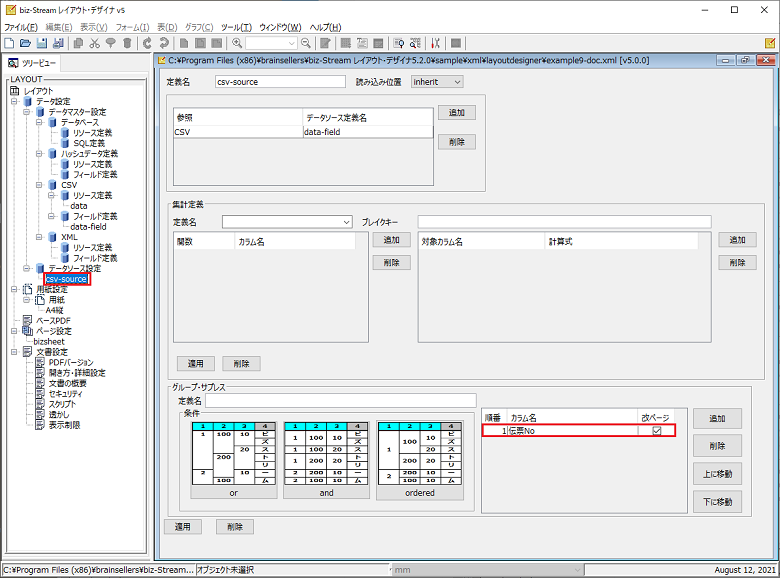Viewport: 780px width, 578px height.
Task: Click the 定義名 field containing csv-source
Action: (281, 82)
